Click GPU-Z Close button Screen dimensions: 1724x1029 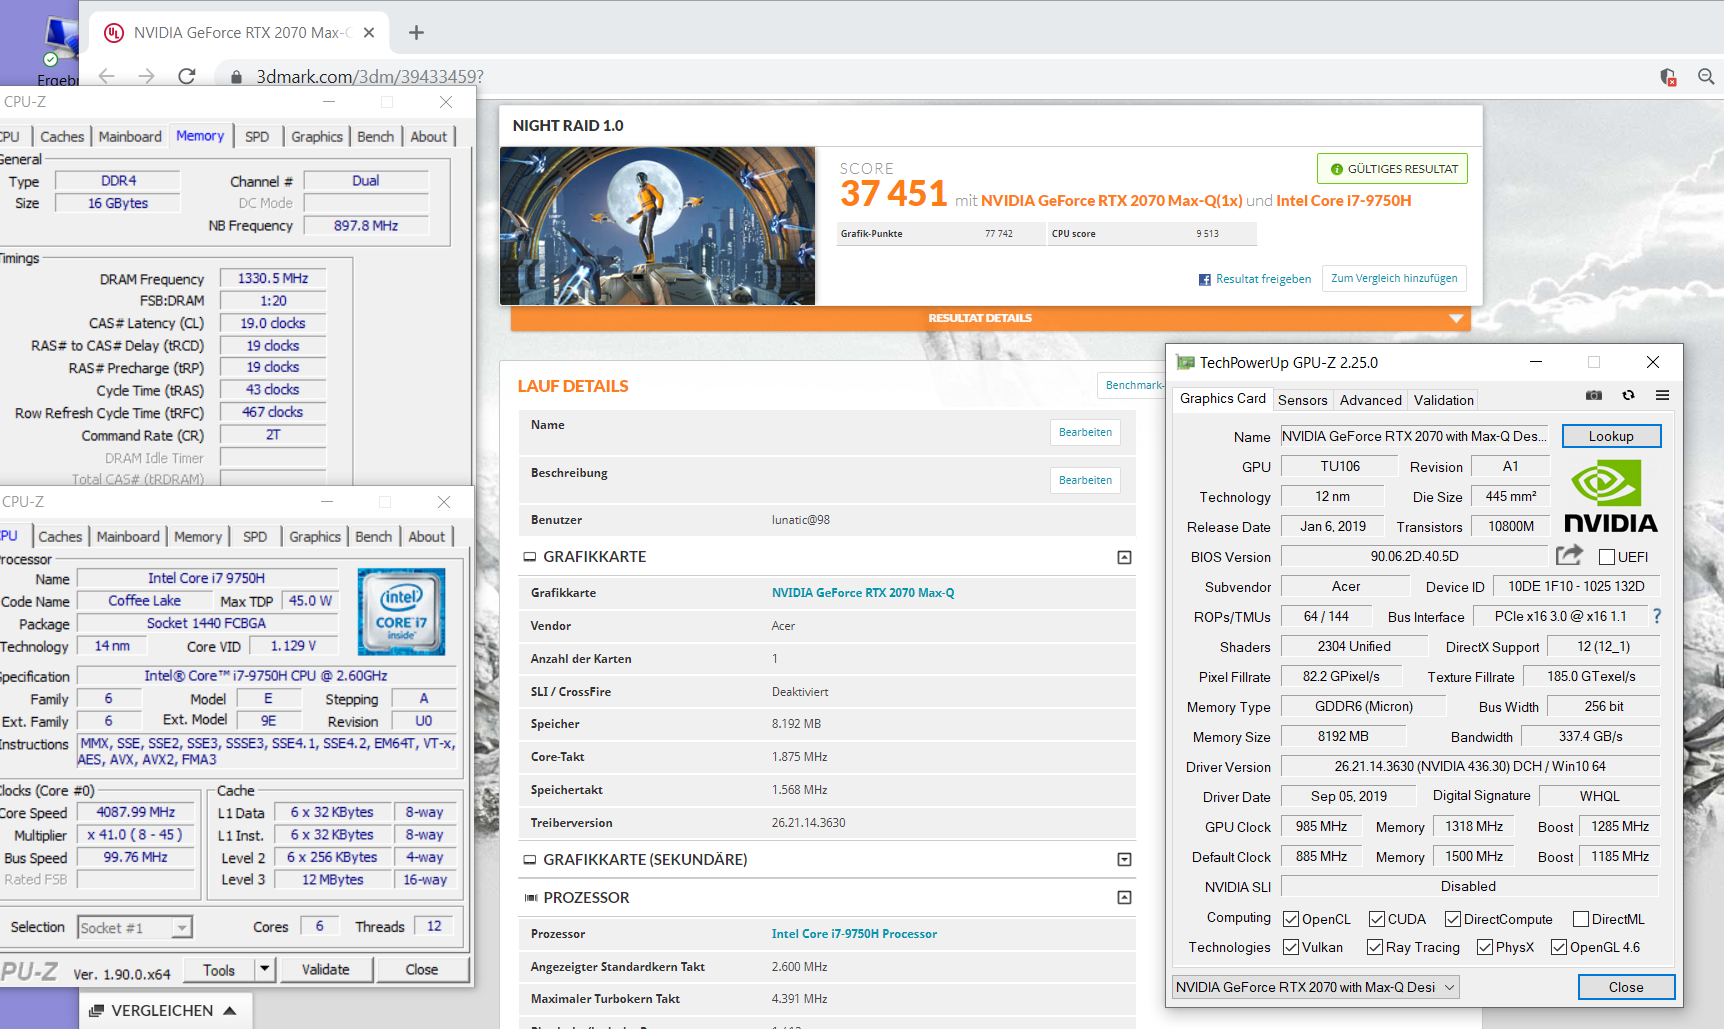click(x=1626, y=987)
